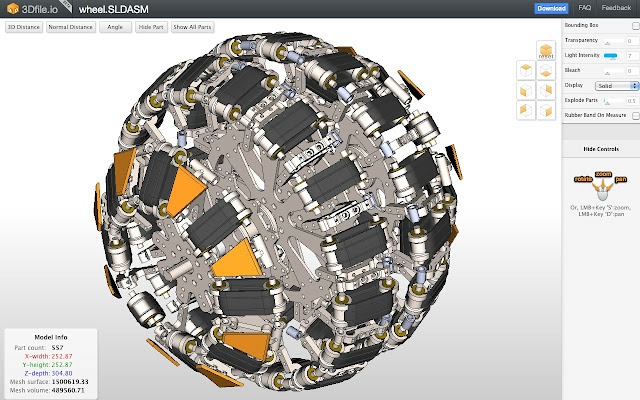This screenshot has height=400, width=640.
Task: Collapse panel with Hide Controls
Action: (x=600, y=148)
